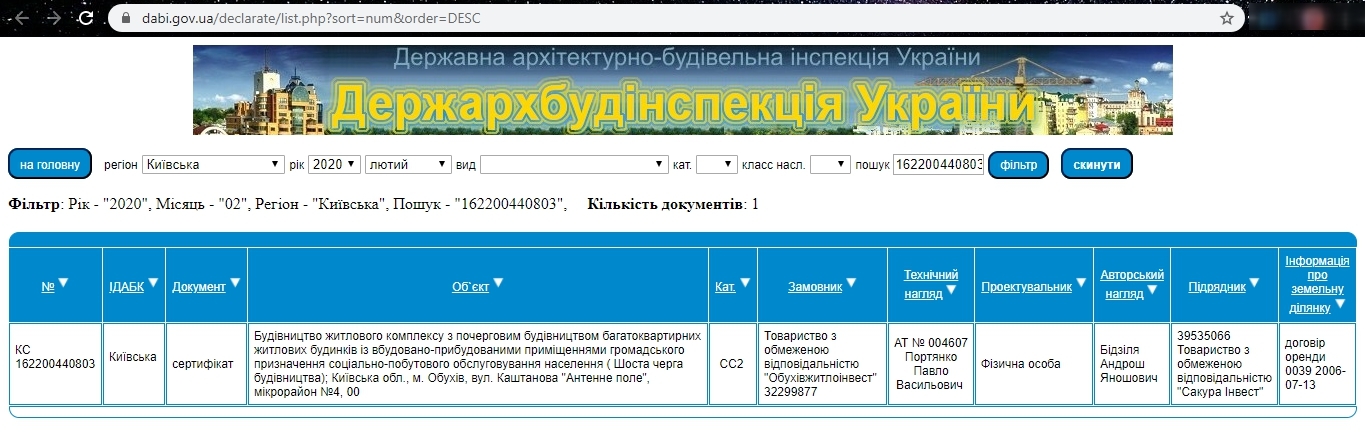This screenshot has width=1365, height=432.
Task: Click the Кількість документів count text
Action: coord(673,205)
